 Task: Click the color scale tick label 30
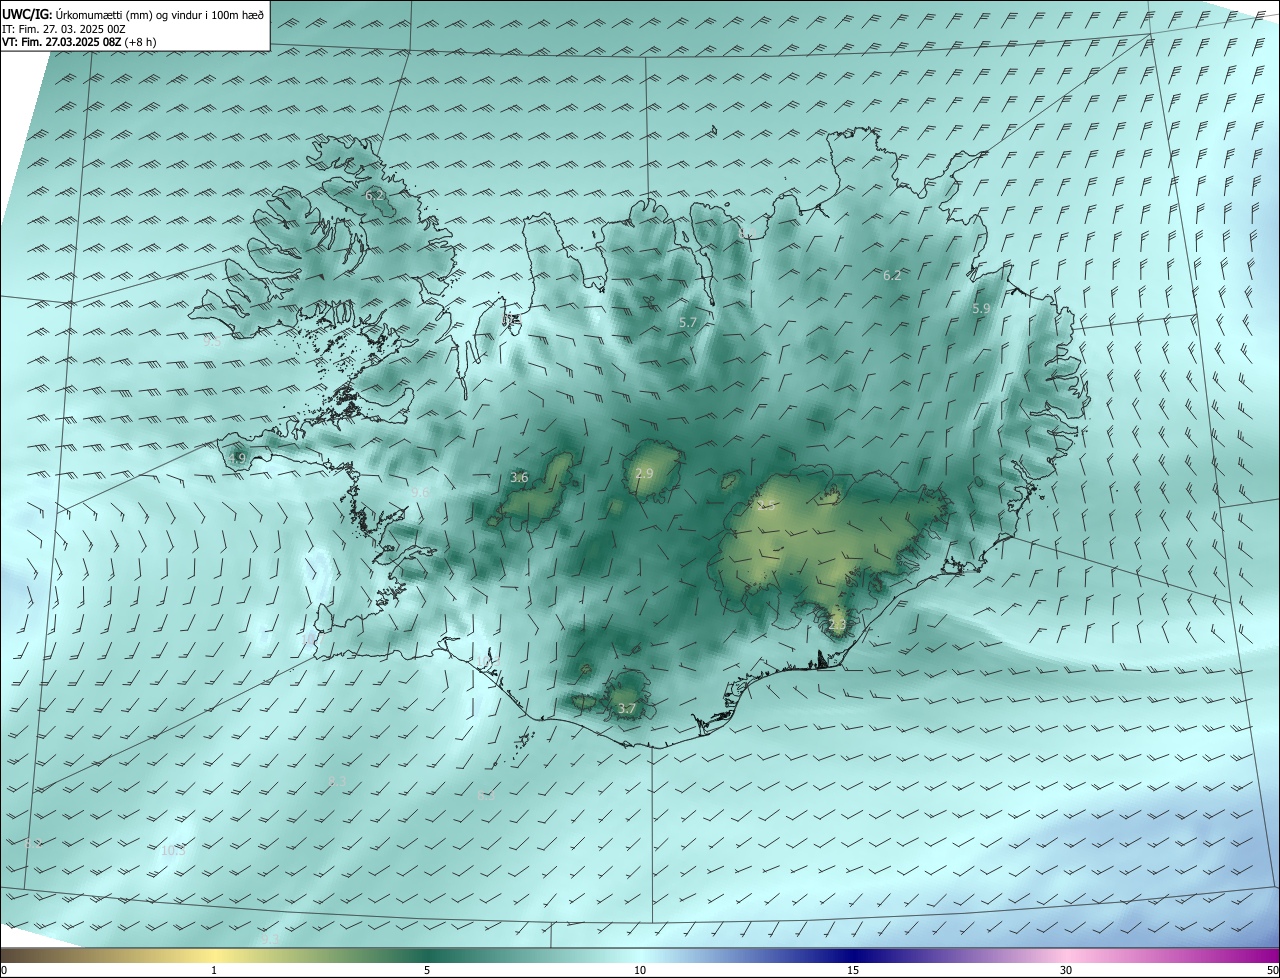tap(1066, 970)
